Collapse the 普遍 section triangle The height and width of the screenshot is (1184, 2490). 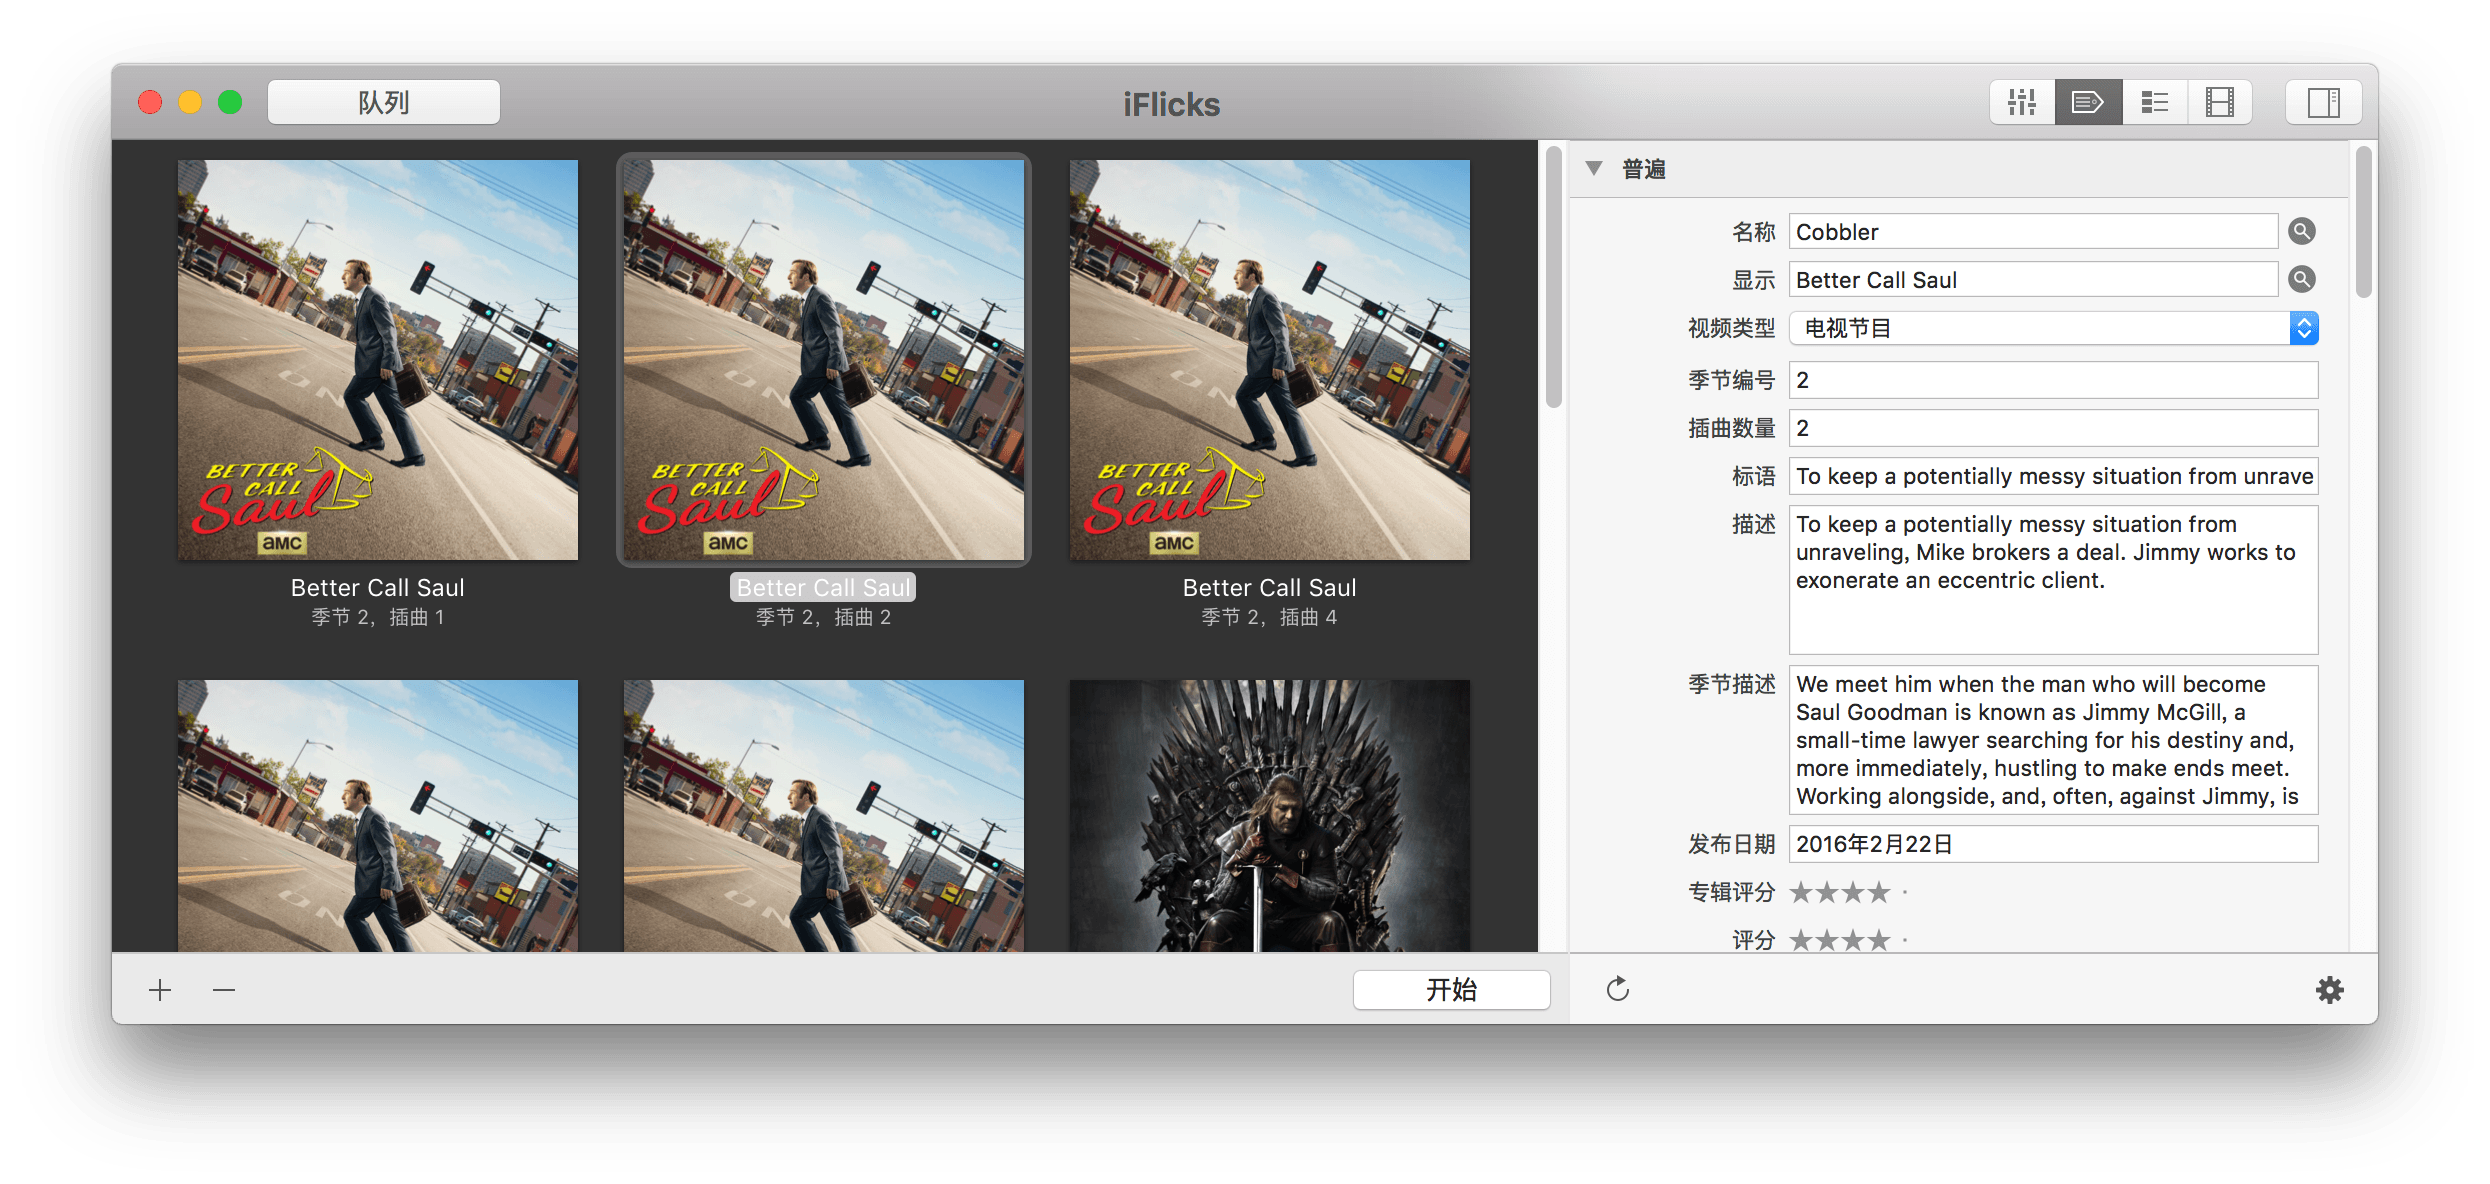(x=1594, y=168)
